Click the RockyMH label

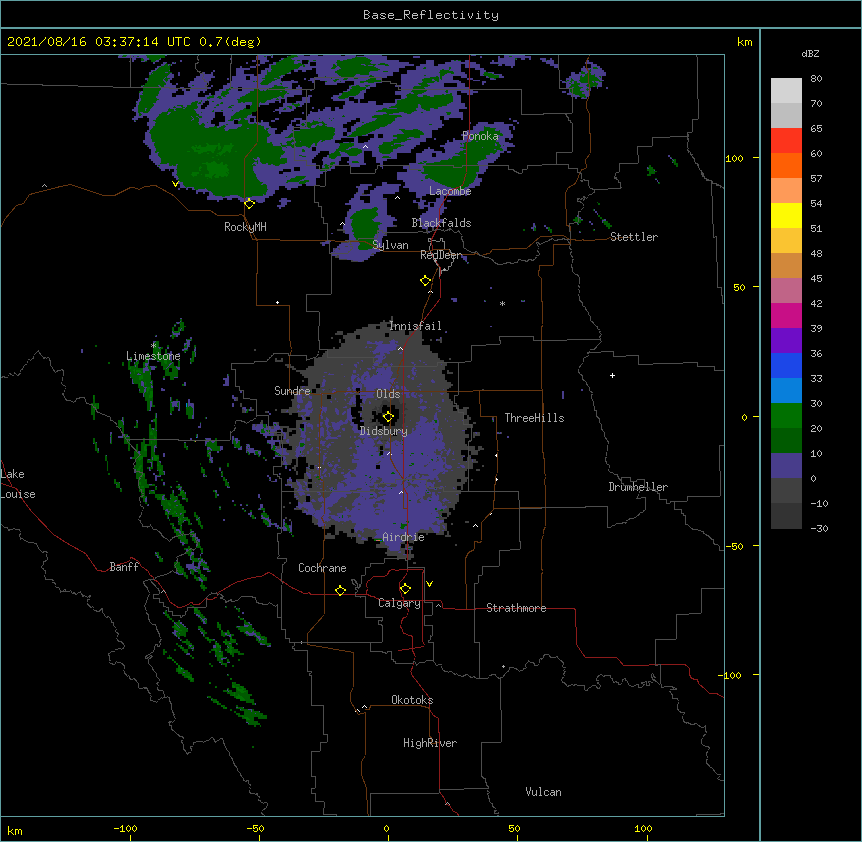pyautogui.click(x=245, y=227)
